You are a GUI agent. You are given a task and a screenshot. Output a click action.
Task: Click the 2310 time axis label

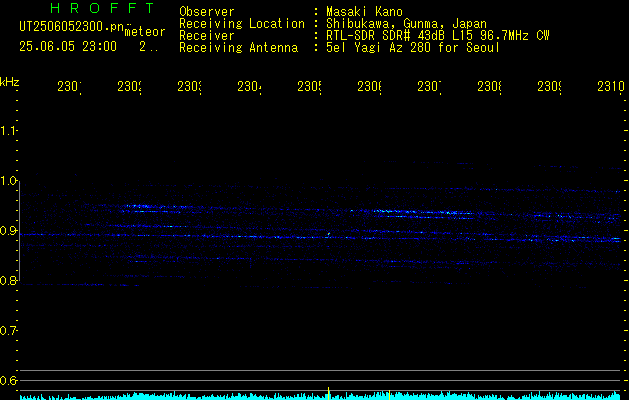(611, 86)
